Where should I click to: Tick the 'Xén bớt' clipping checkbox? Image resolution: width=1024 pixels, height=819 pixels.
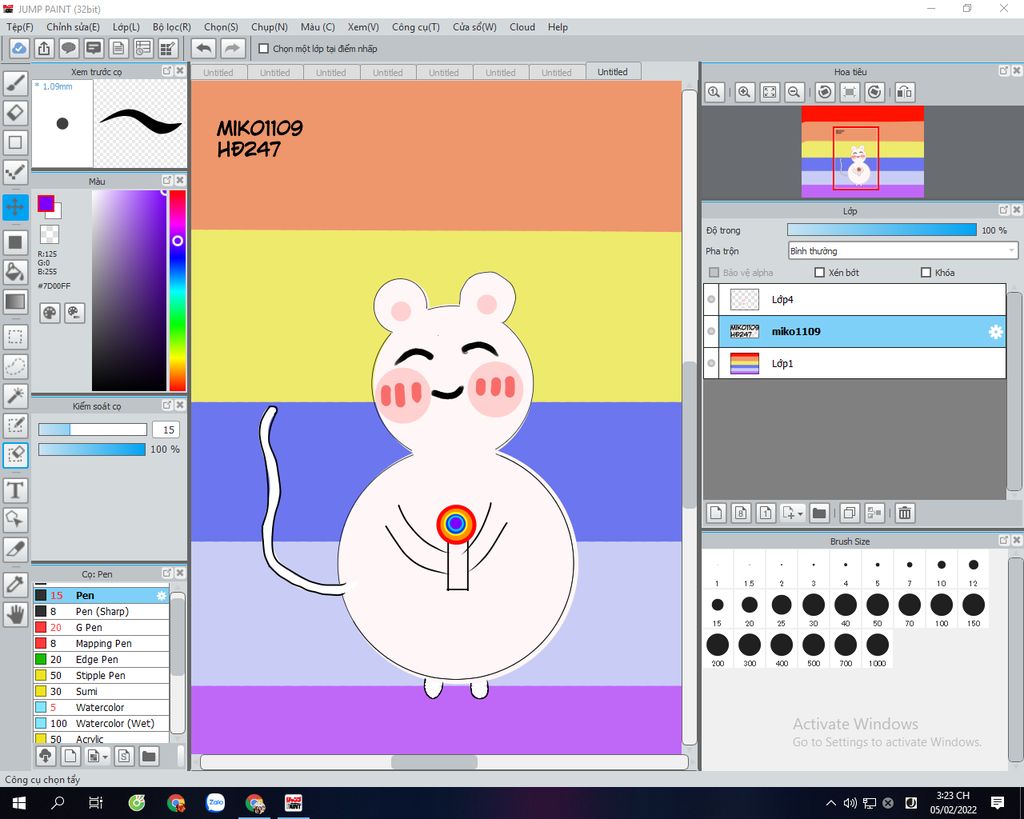[820, 272]
